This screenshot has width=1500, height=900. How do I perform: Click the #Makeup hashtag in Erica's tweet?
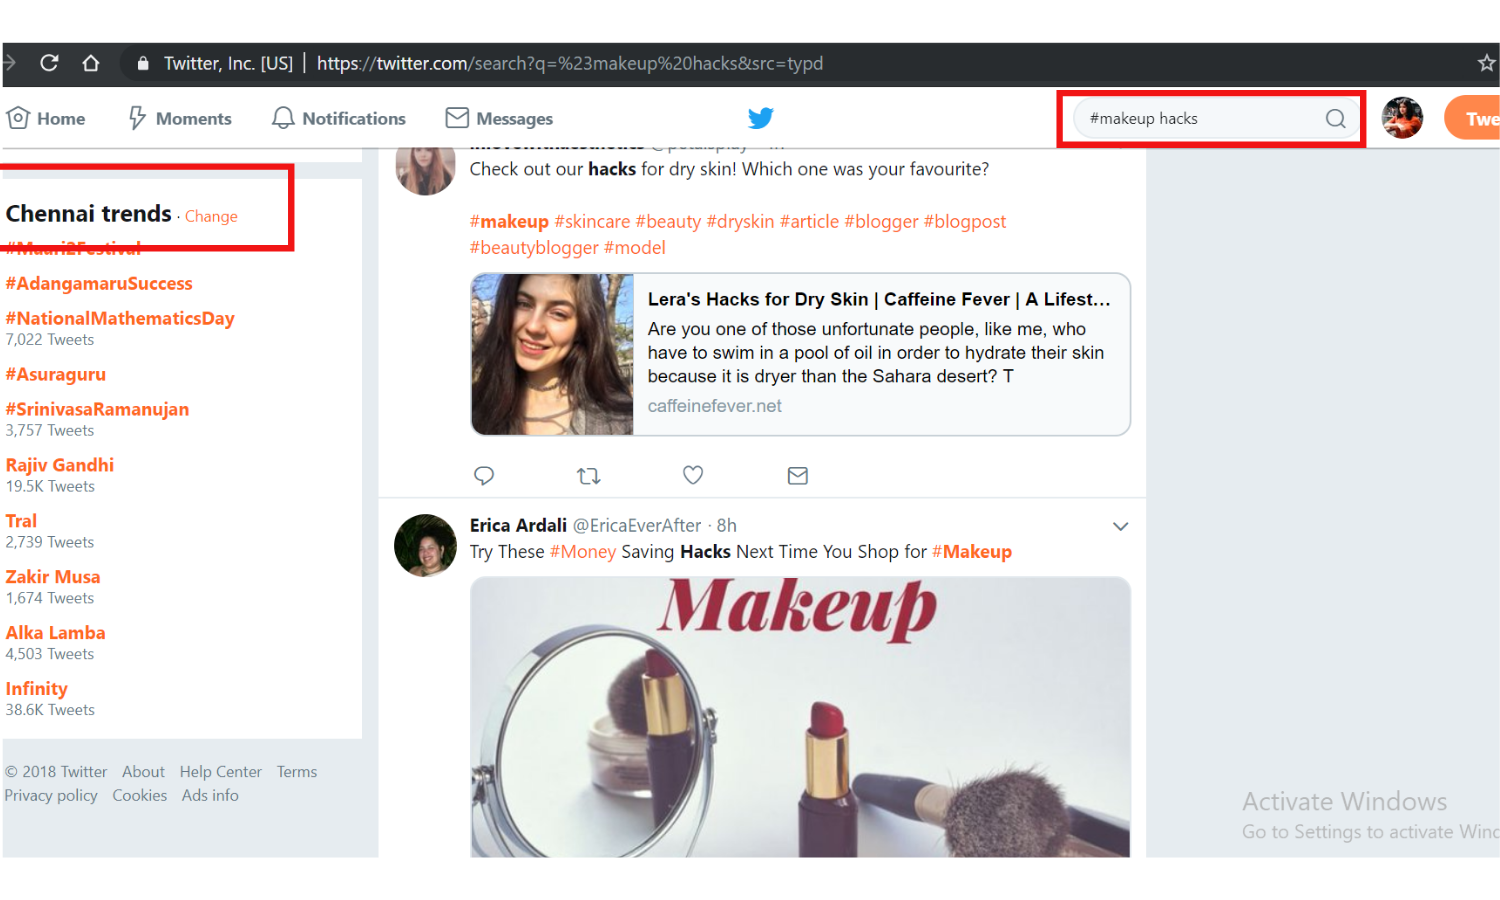pos(972,551)
